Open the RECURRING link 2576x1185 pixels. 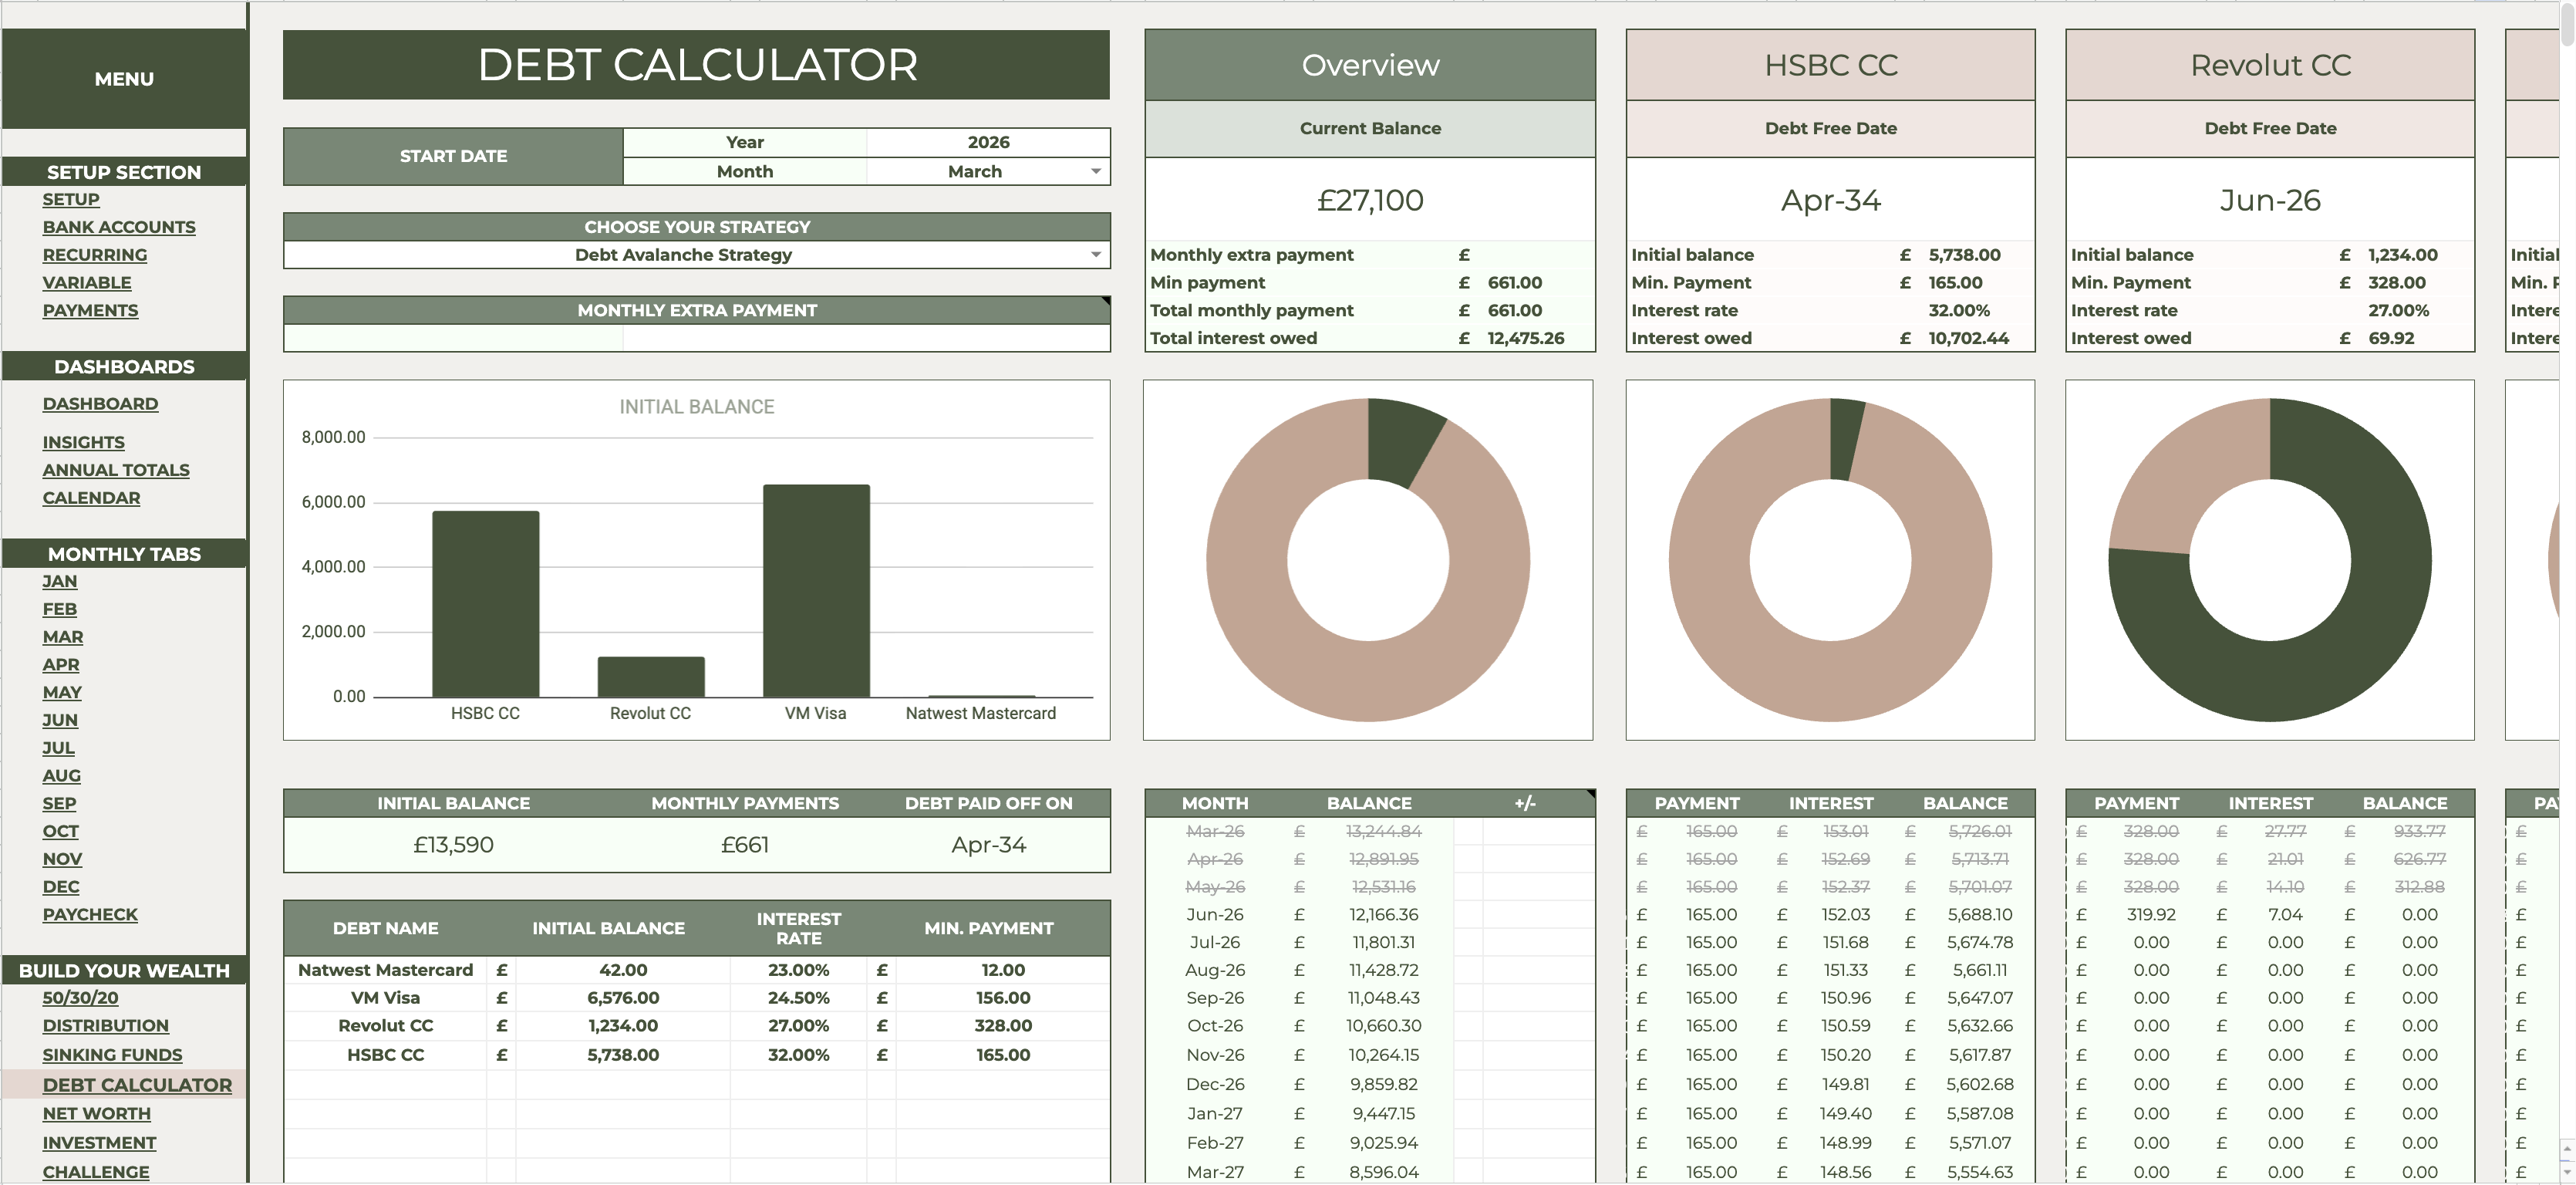[94, 255]
